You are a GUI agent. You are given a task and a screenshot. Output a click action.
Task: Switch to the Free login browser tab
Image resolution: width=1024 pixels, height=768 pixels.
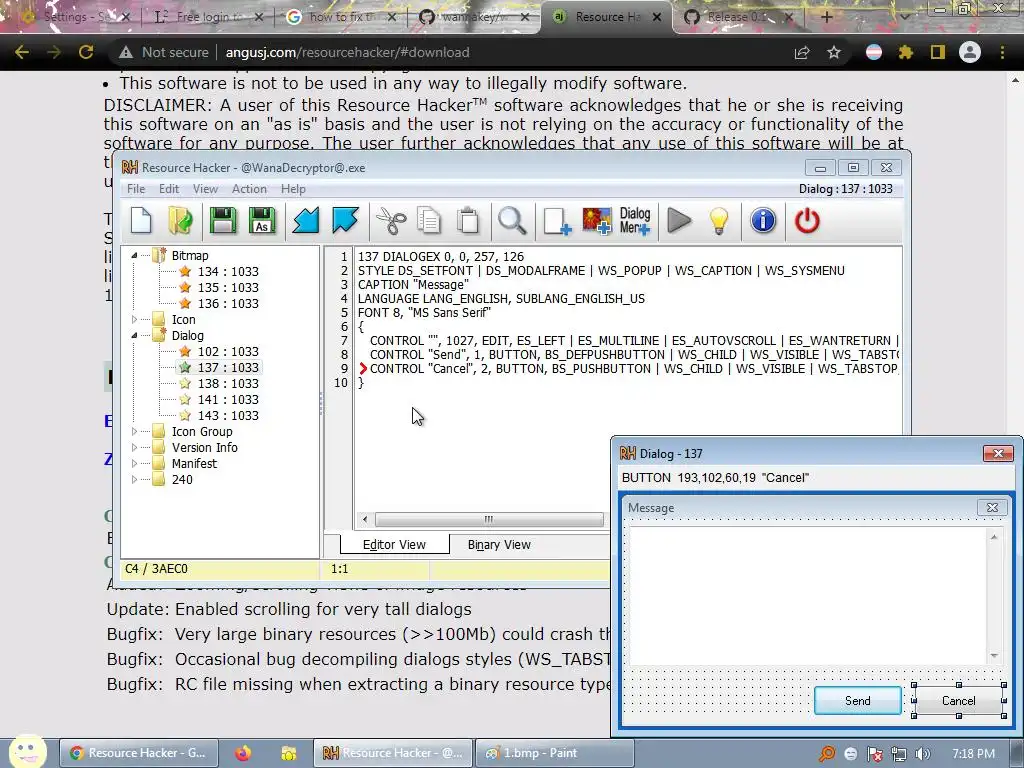pos(209,17)
